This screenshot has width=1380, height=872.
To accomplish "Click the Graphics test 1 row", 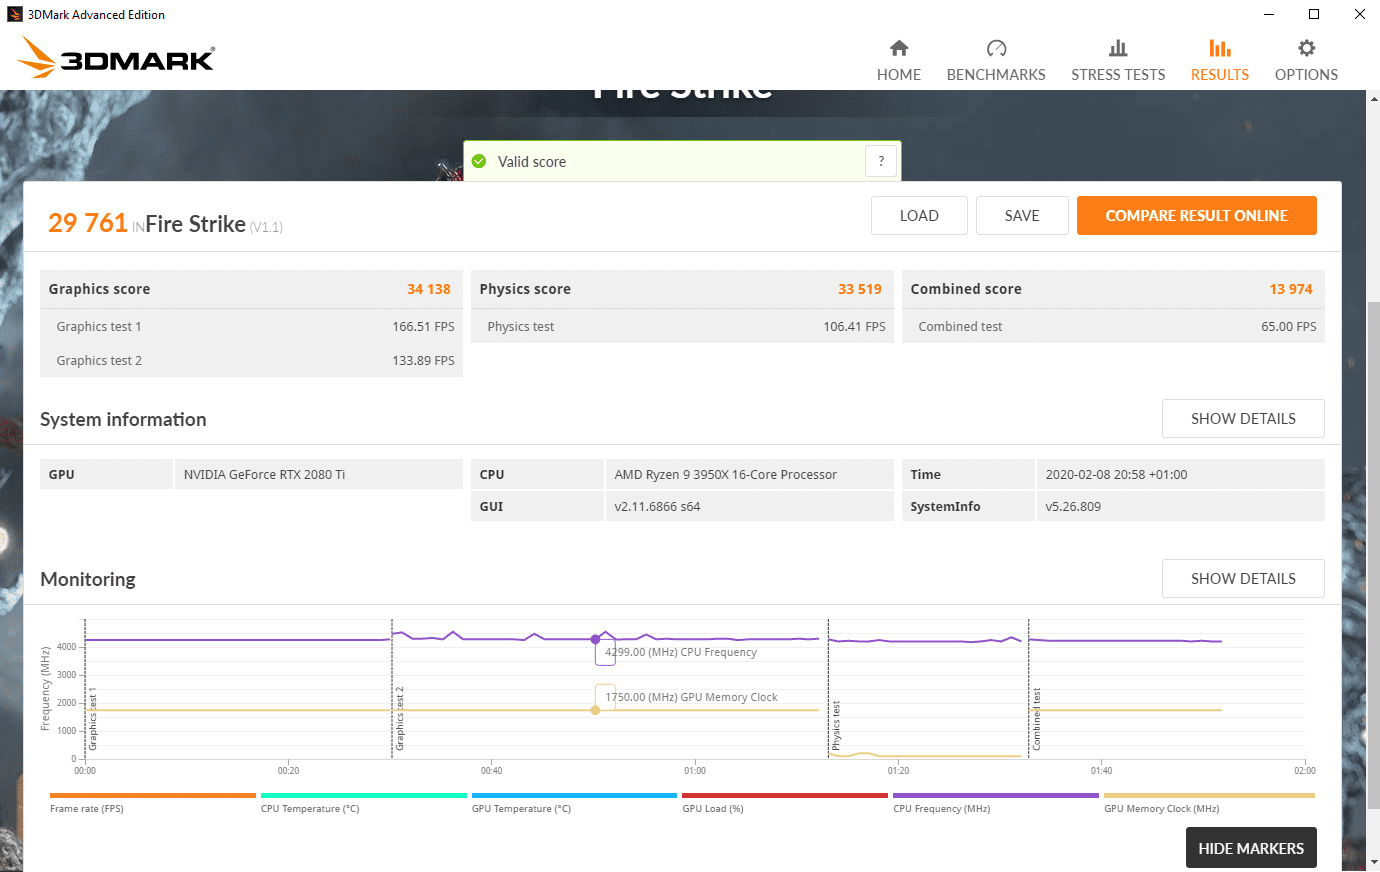I will click(x=251, y=326).
